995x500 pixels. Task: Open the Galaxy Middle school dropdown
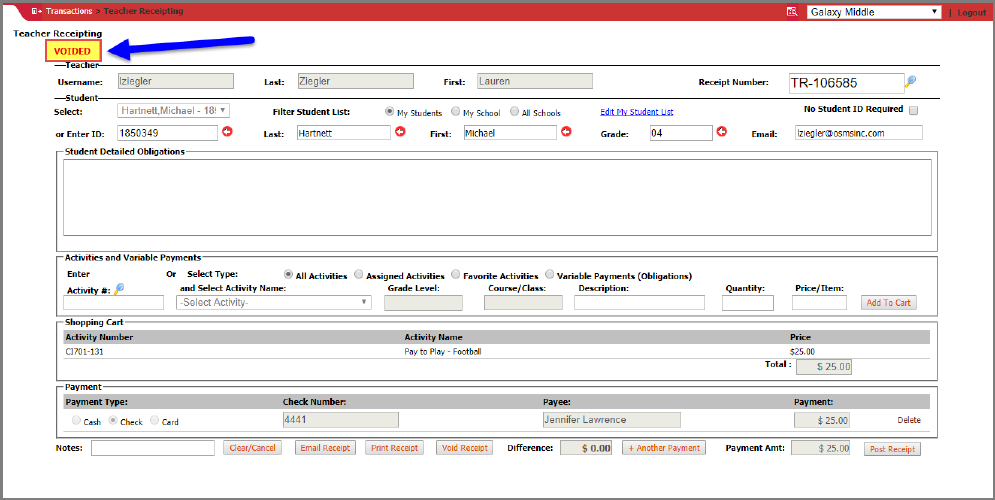tap(874, 11)
